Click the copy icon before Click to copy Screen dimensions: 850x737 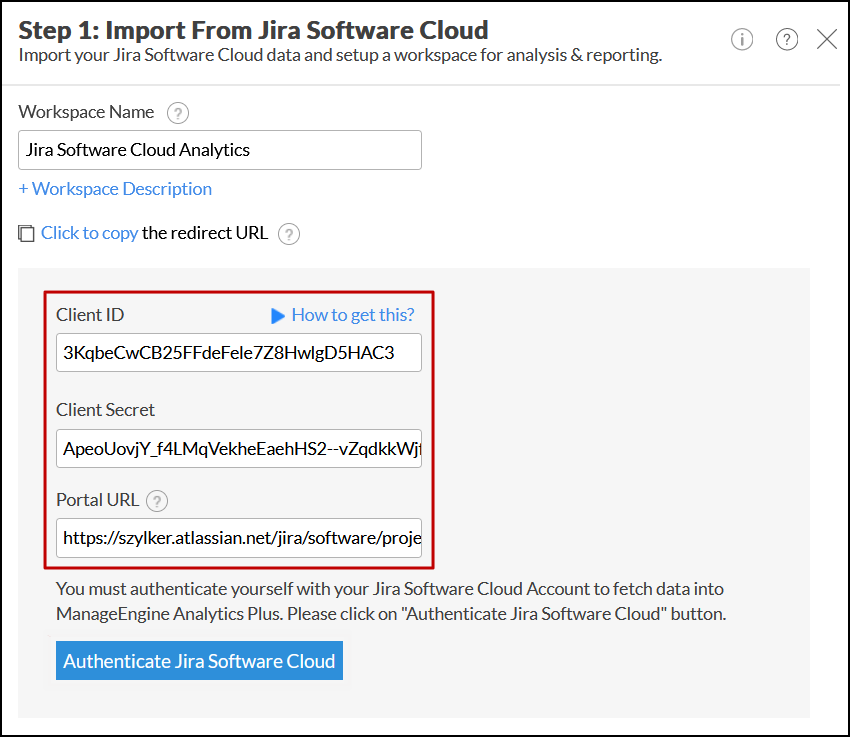coord(26,234)
